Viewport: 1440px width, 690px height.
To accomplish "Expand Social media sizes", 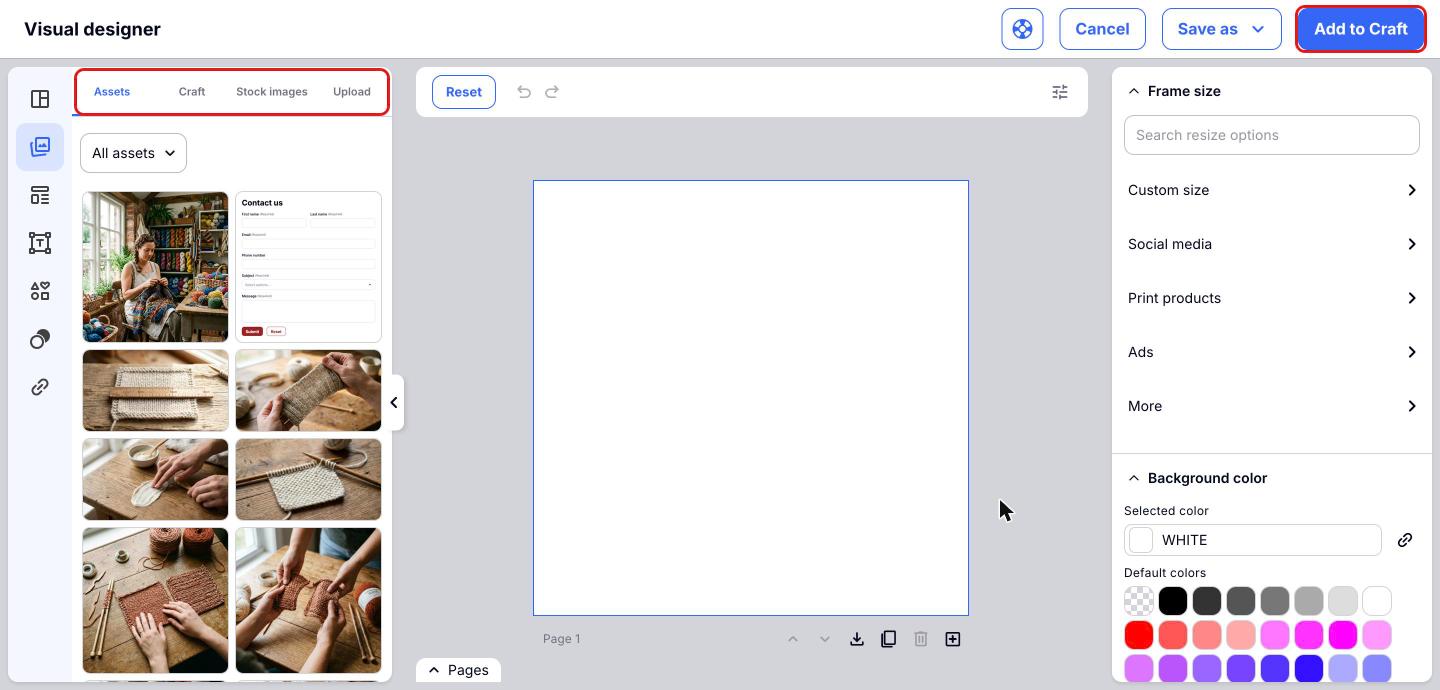I will tap(1272, 244).
